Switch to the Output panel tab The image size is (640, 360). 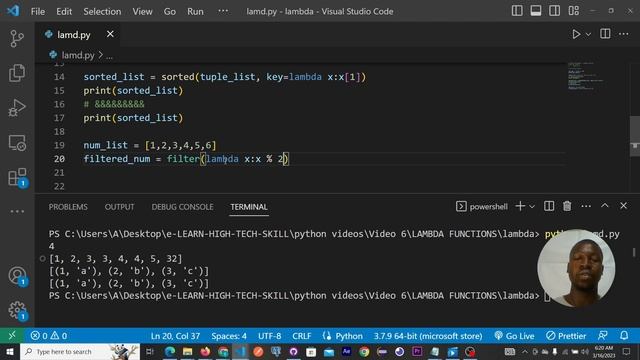coord(119,207)
